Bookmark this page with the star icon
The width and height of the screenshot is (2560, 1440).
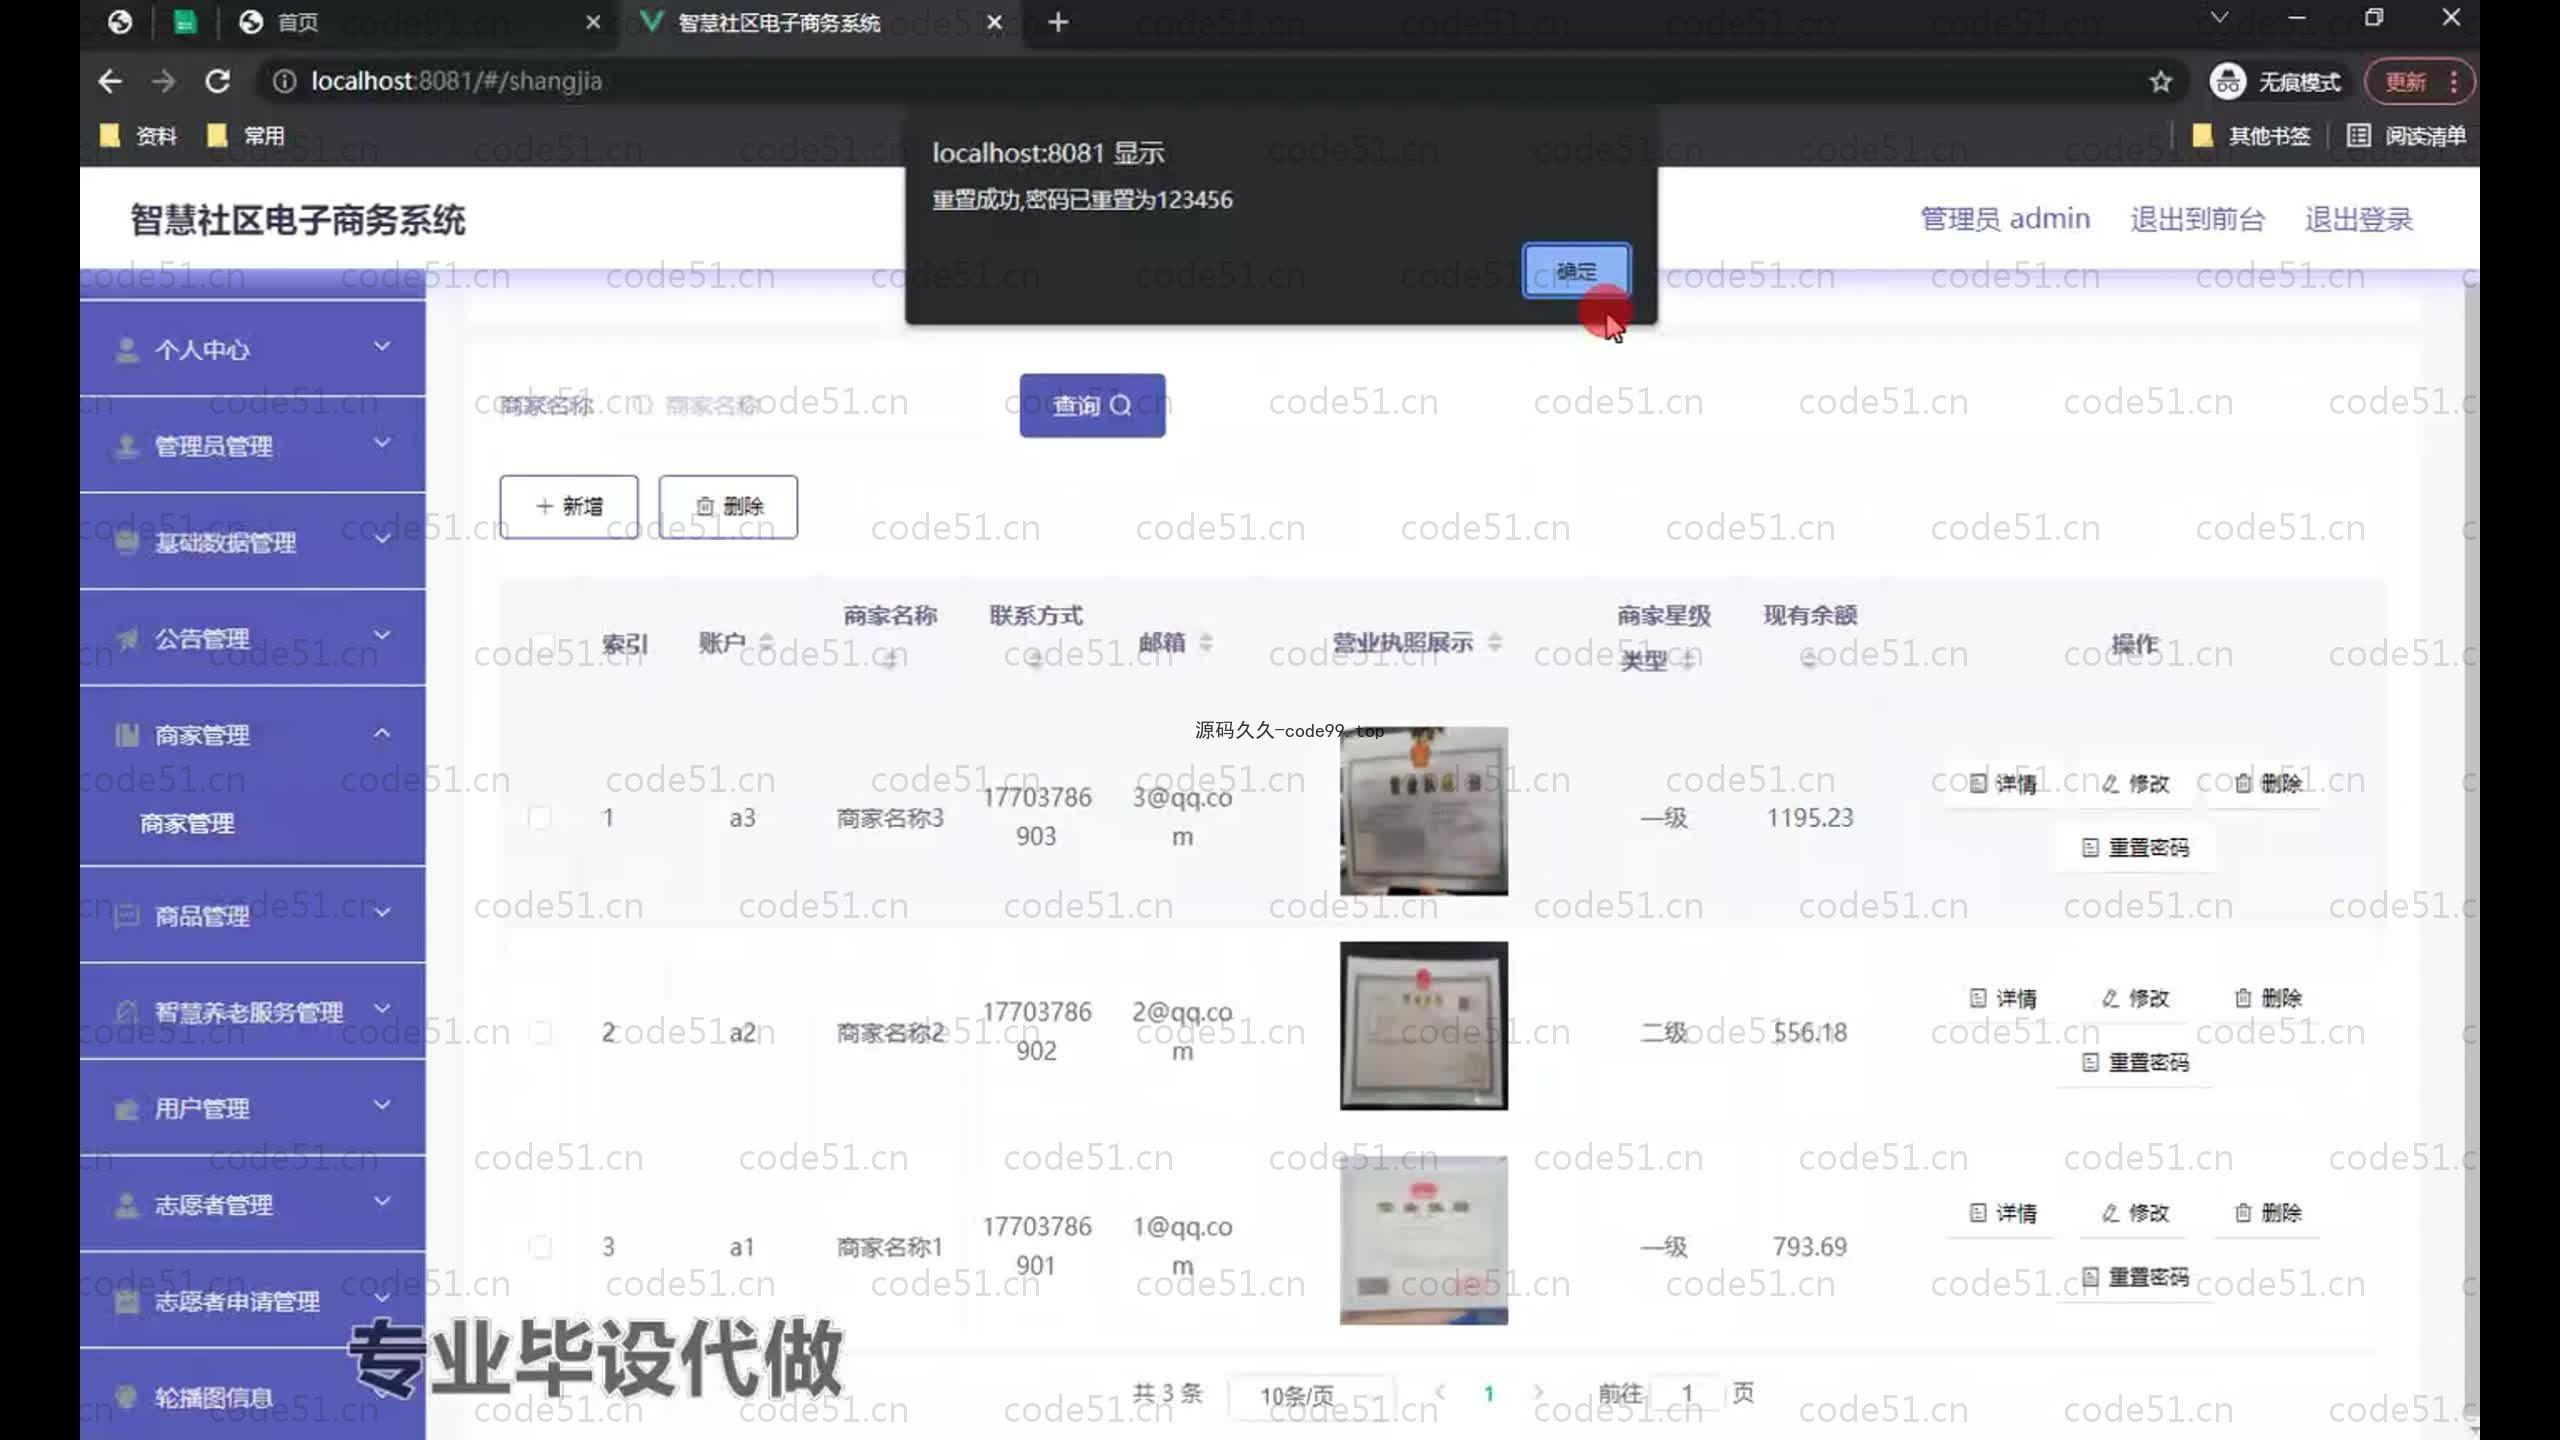click(2160, 81)
